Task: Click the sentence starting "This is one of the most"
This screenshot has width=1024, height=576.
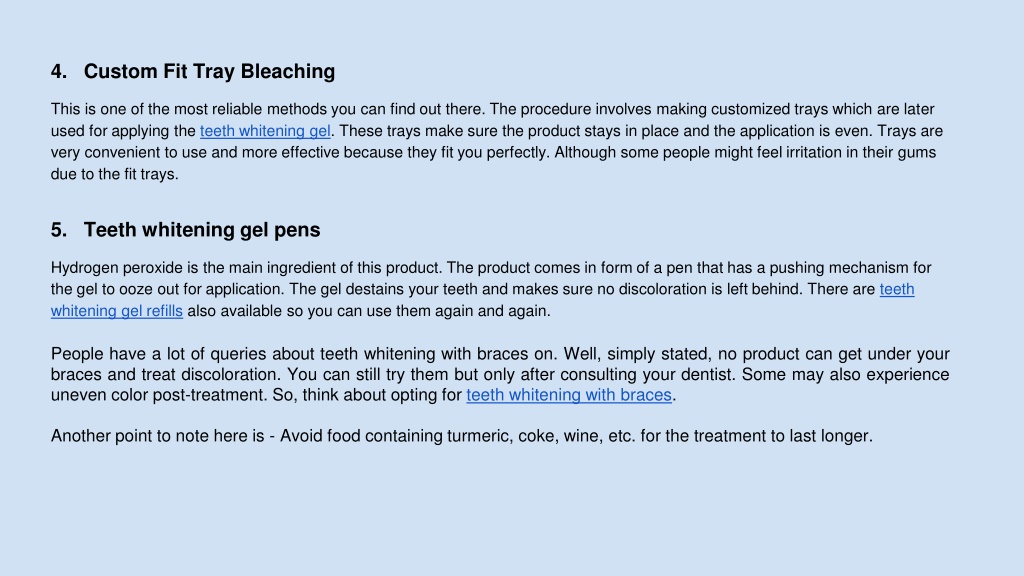Action: click(268, 109)
